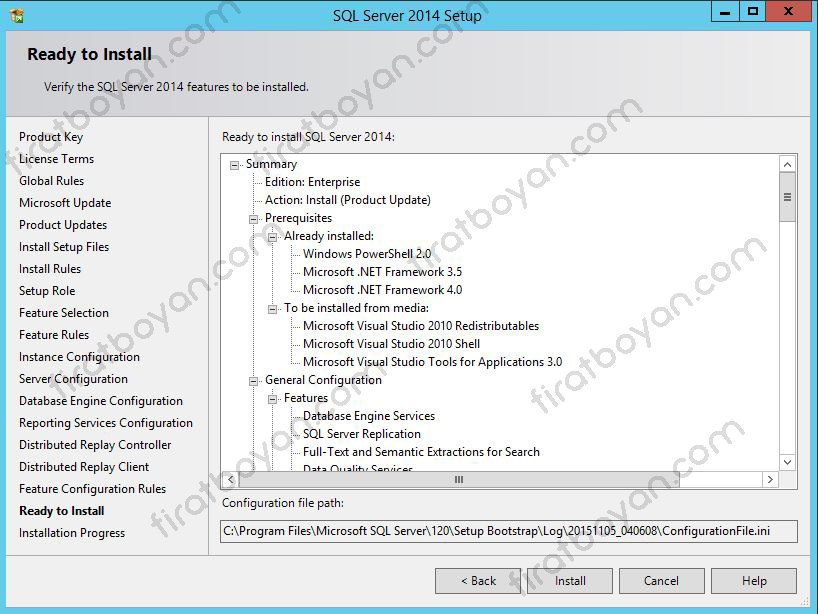Click the horizontal scrollbar right arrow

coord(770,479)
